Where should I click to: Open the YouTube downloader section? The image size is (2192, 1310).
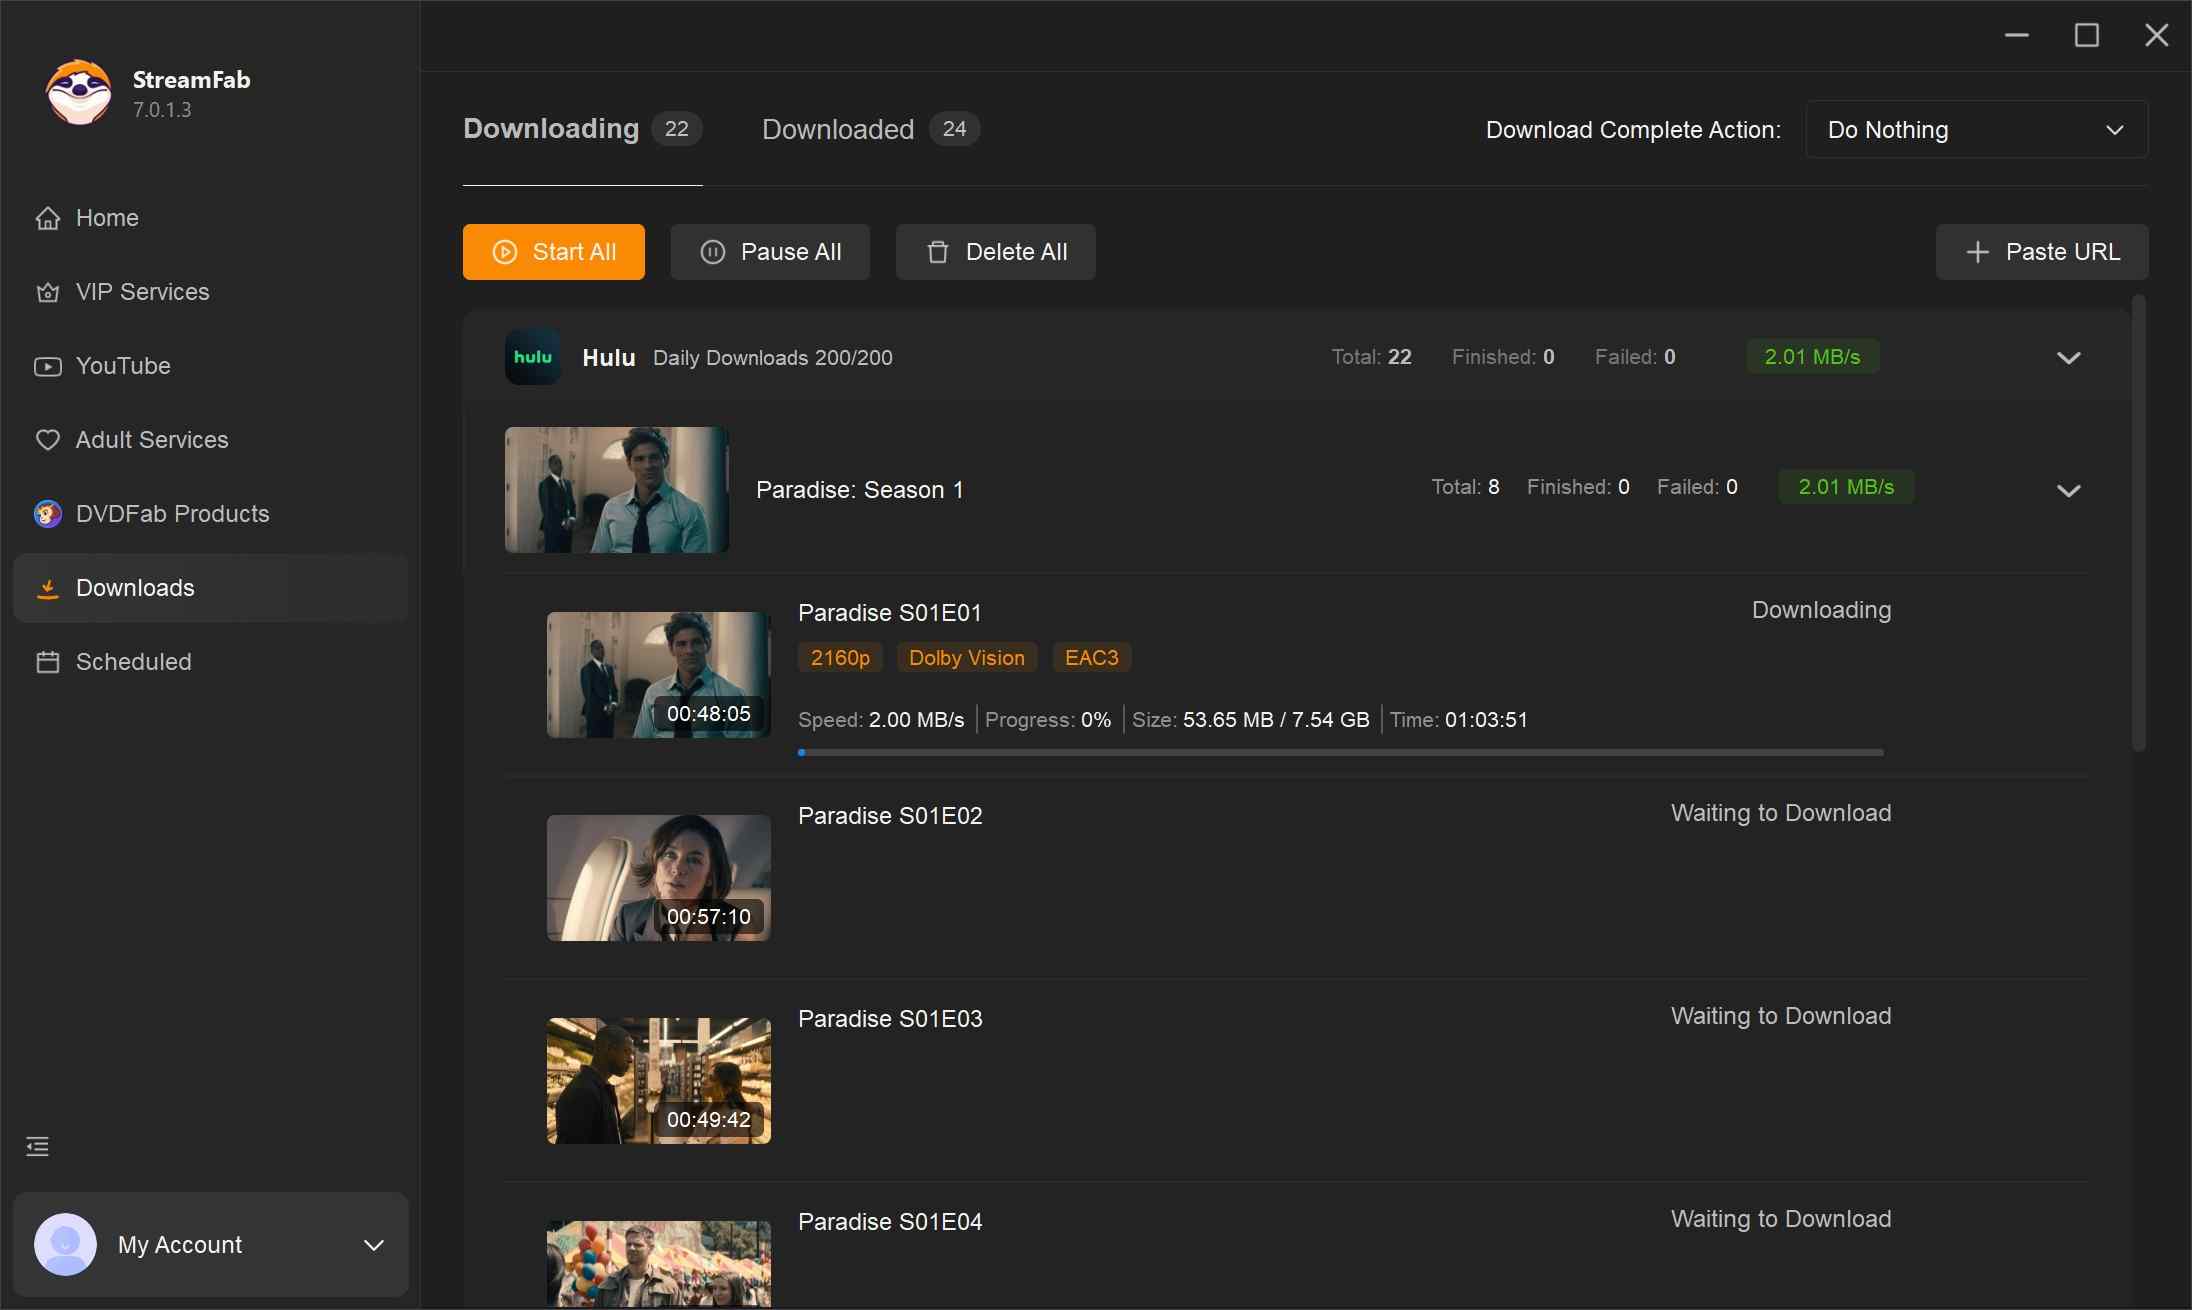122,366
